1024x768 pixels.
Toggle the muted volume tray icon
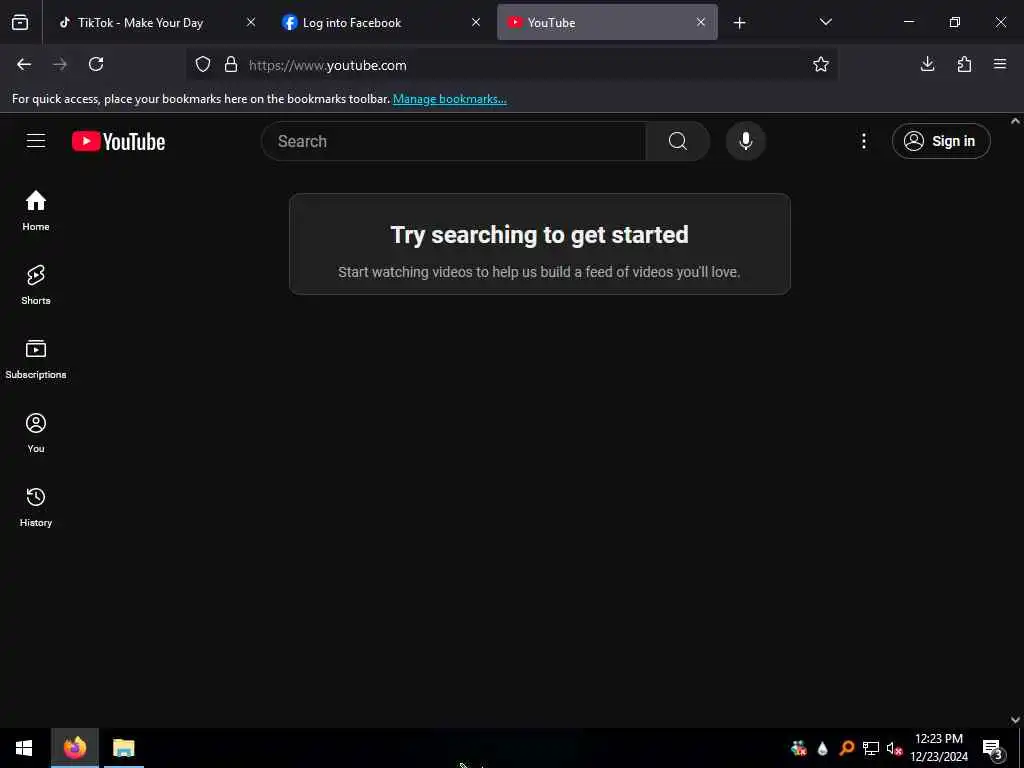894,748
